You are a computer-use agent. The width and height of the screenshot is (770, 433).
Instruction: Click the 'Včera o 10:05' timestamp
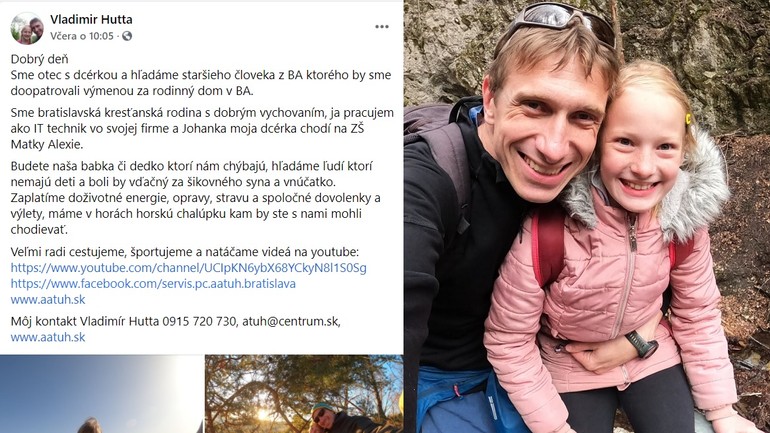click(82, 36)
